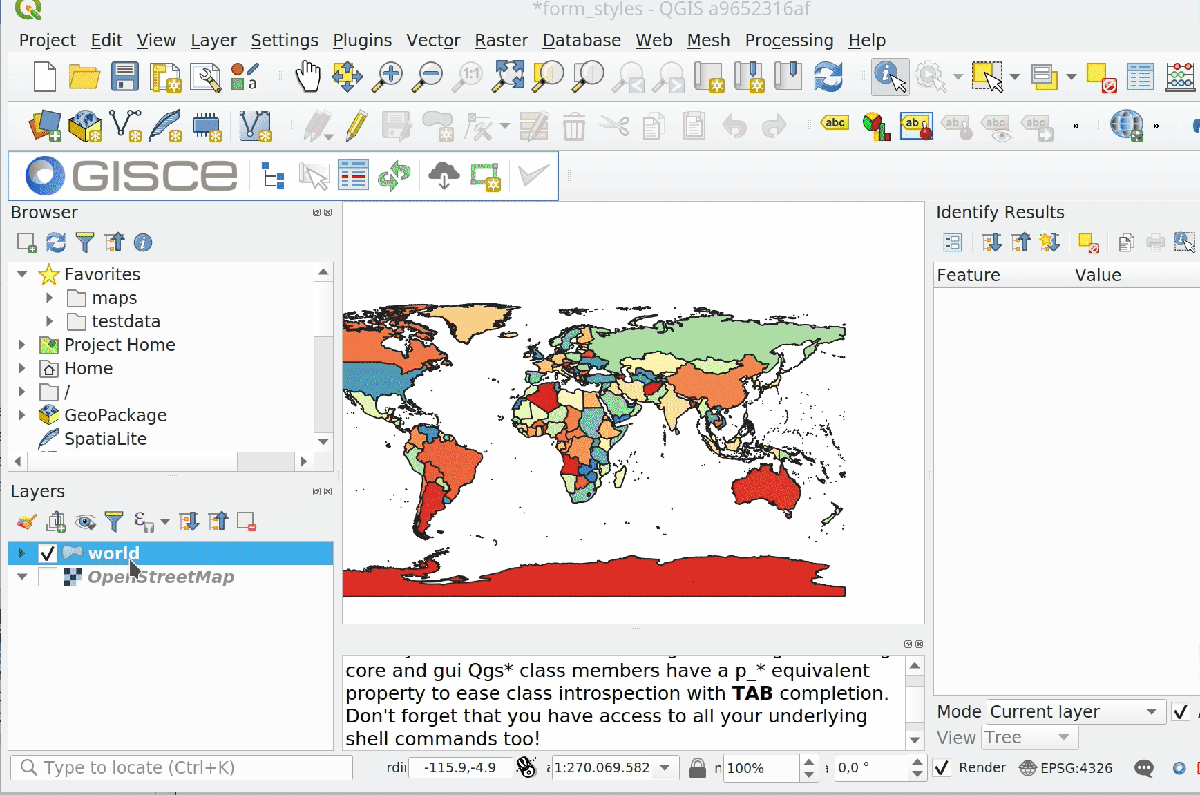
Task: Activate the Identify Features tool
Action: click(889, 76)
